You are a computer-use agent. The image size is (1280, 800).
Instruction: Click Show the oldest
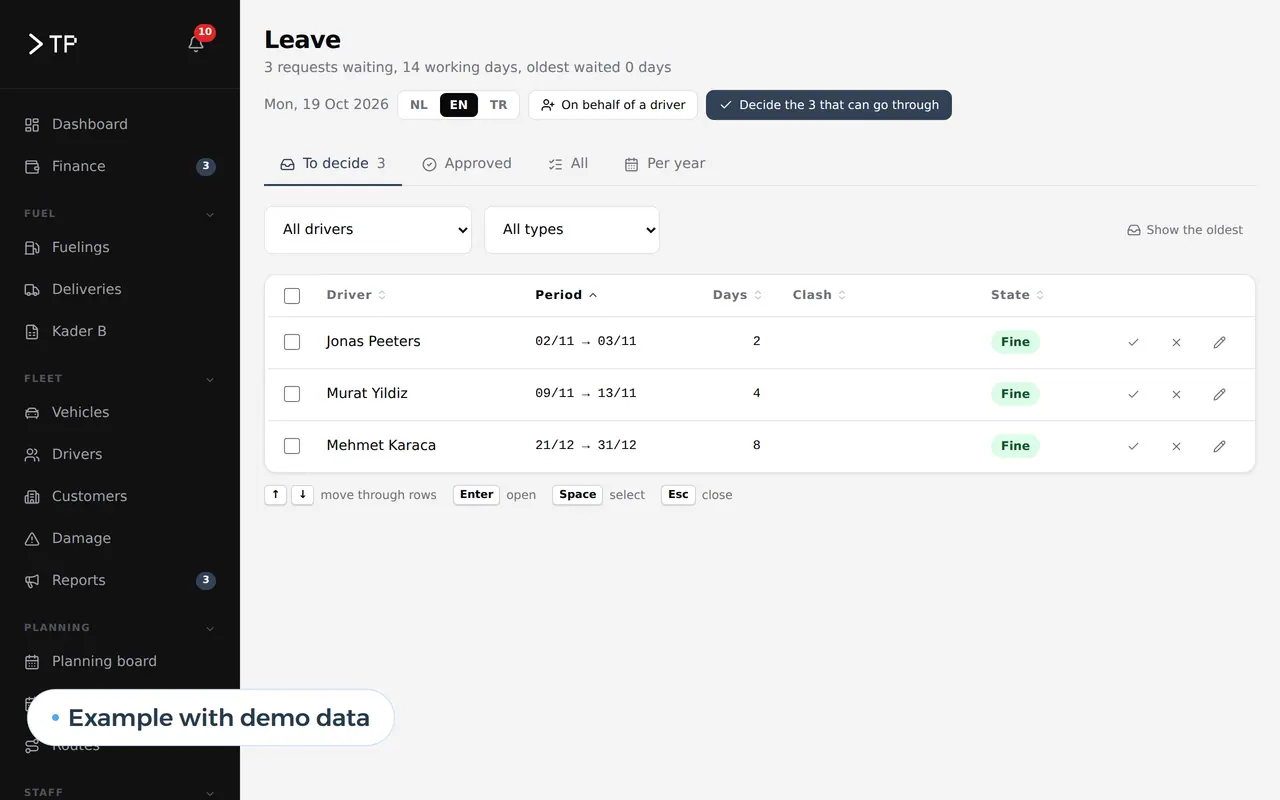coord(1185,230)
